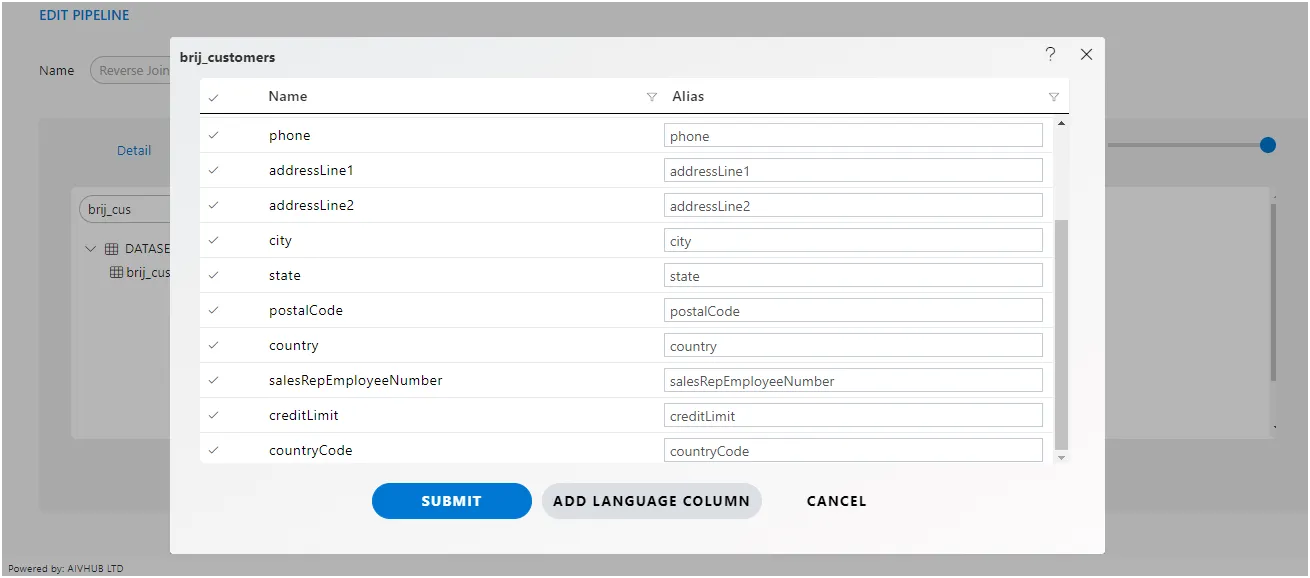Uncheck the phone column row
Screen dimensions: 1310x578
click(x=214, y=135)
